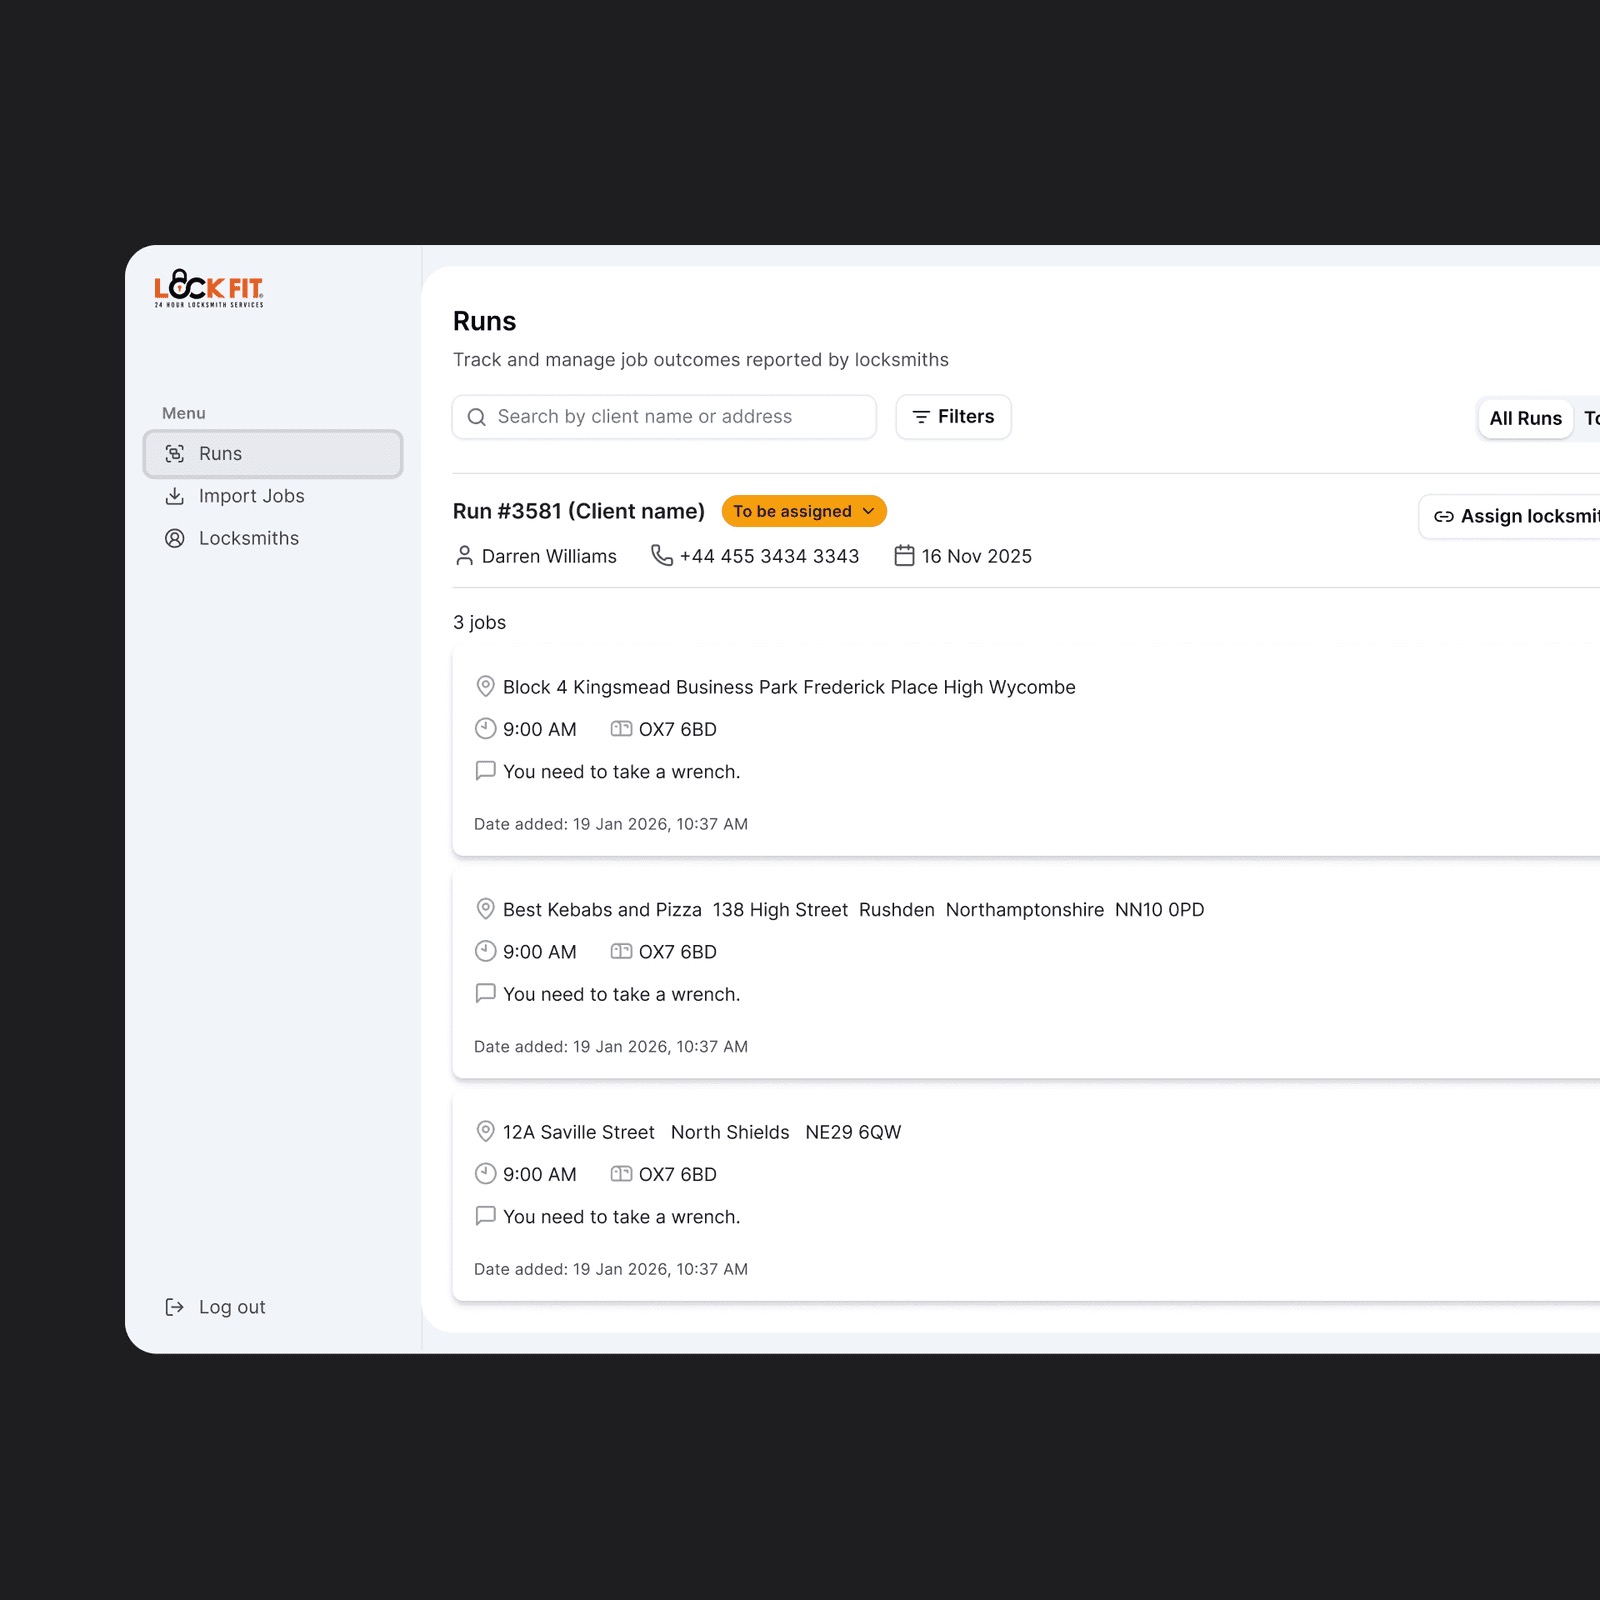The width and height of the screenshot is (1600, 1600).
Task: Select the All Runs tab
Action: 1525,419
